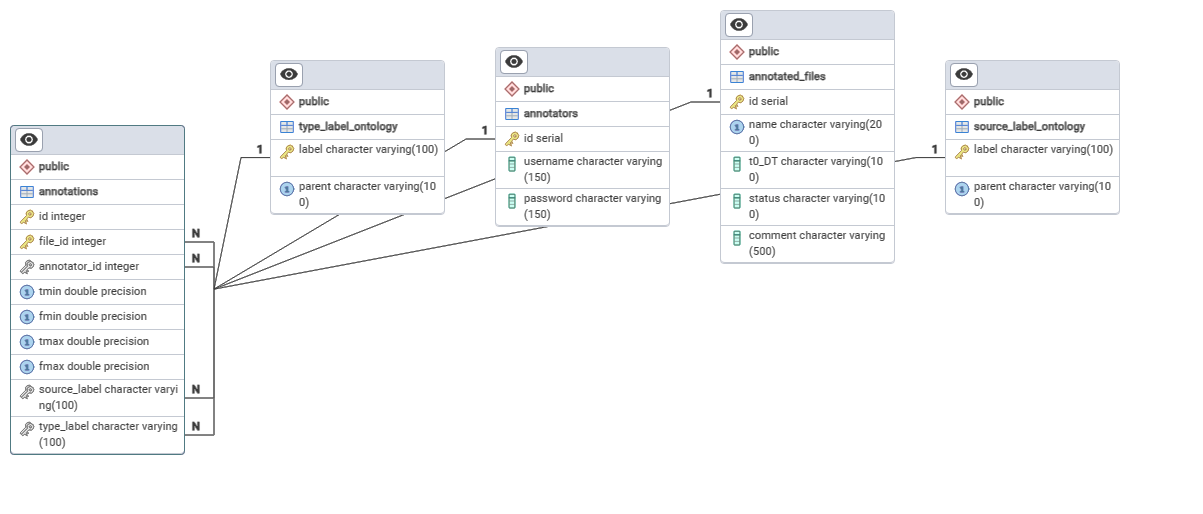
Task: Toggle eye icon on type_label_ontology table
Action: point(289,75)
